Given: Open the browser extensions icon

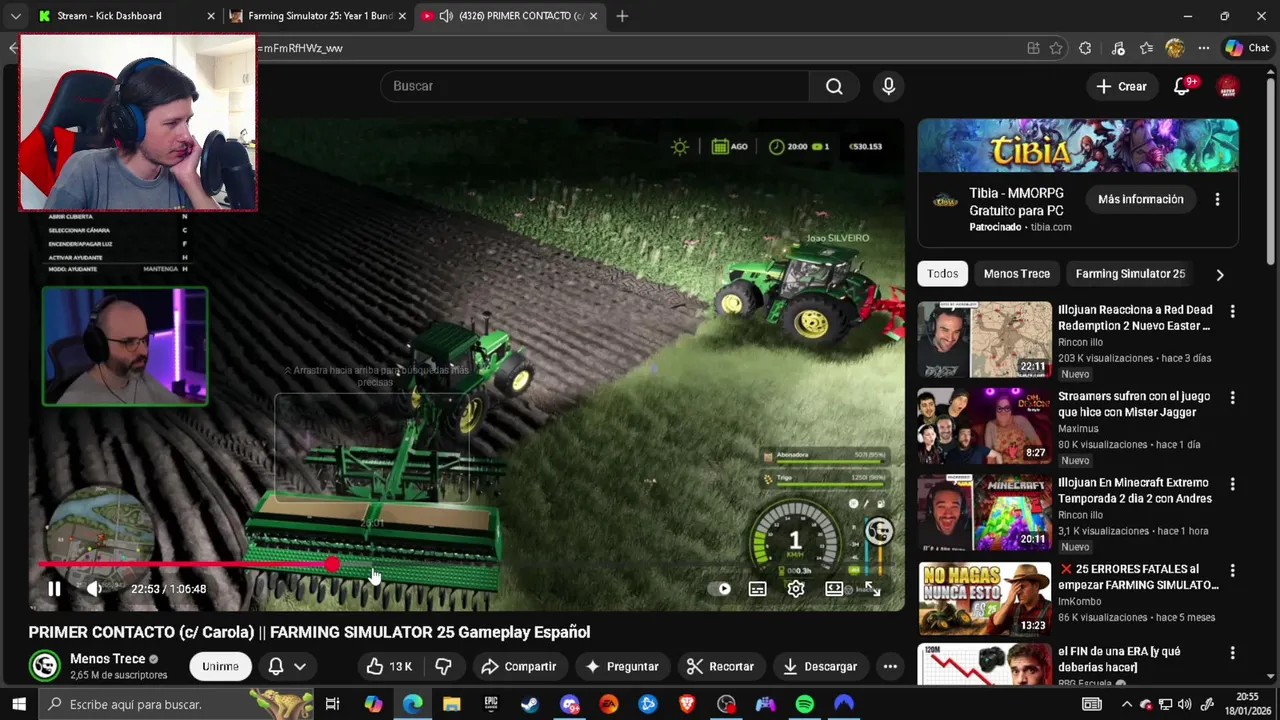Looking at the screenshot, I should [1085, 48].
